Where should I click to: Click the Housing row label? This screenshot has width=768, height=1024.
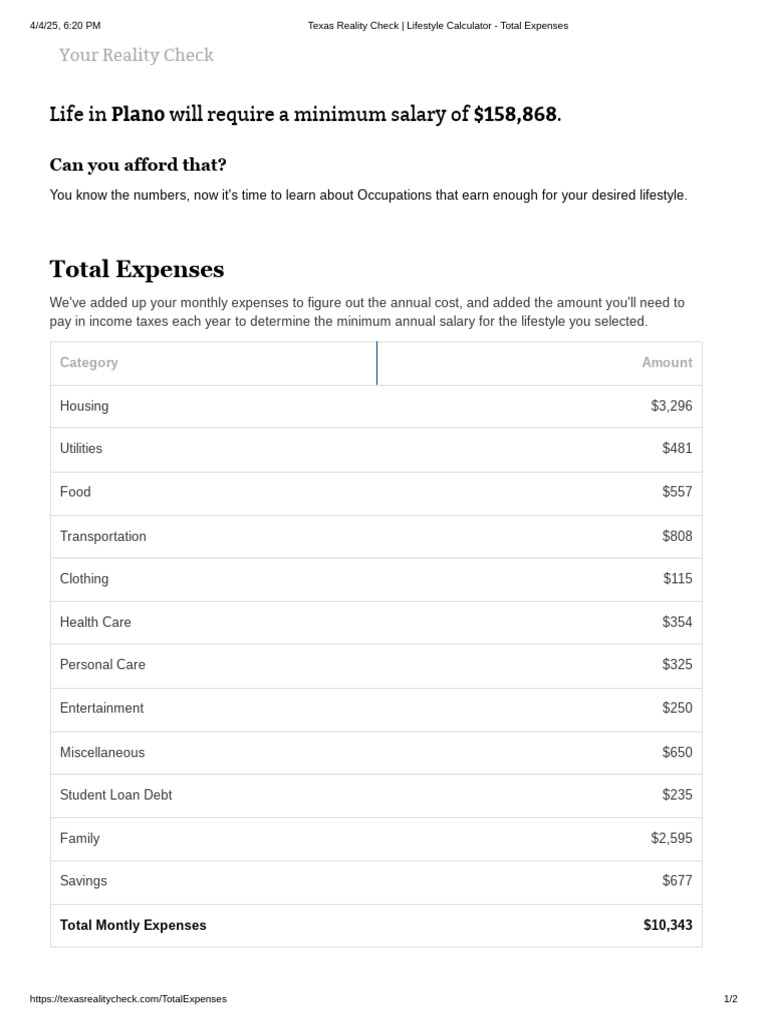click(x=84, y=406)
